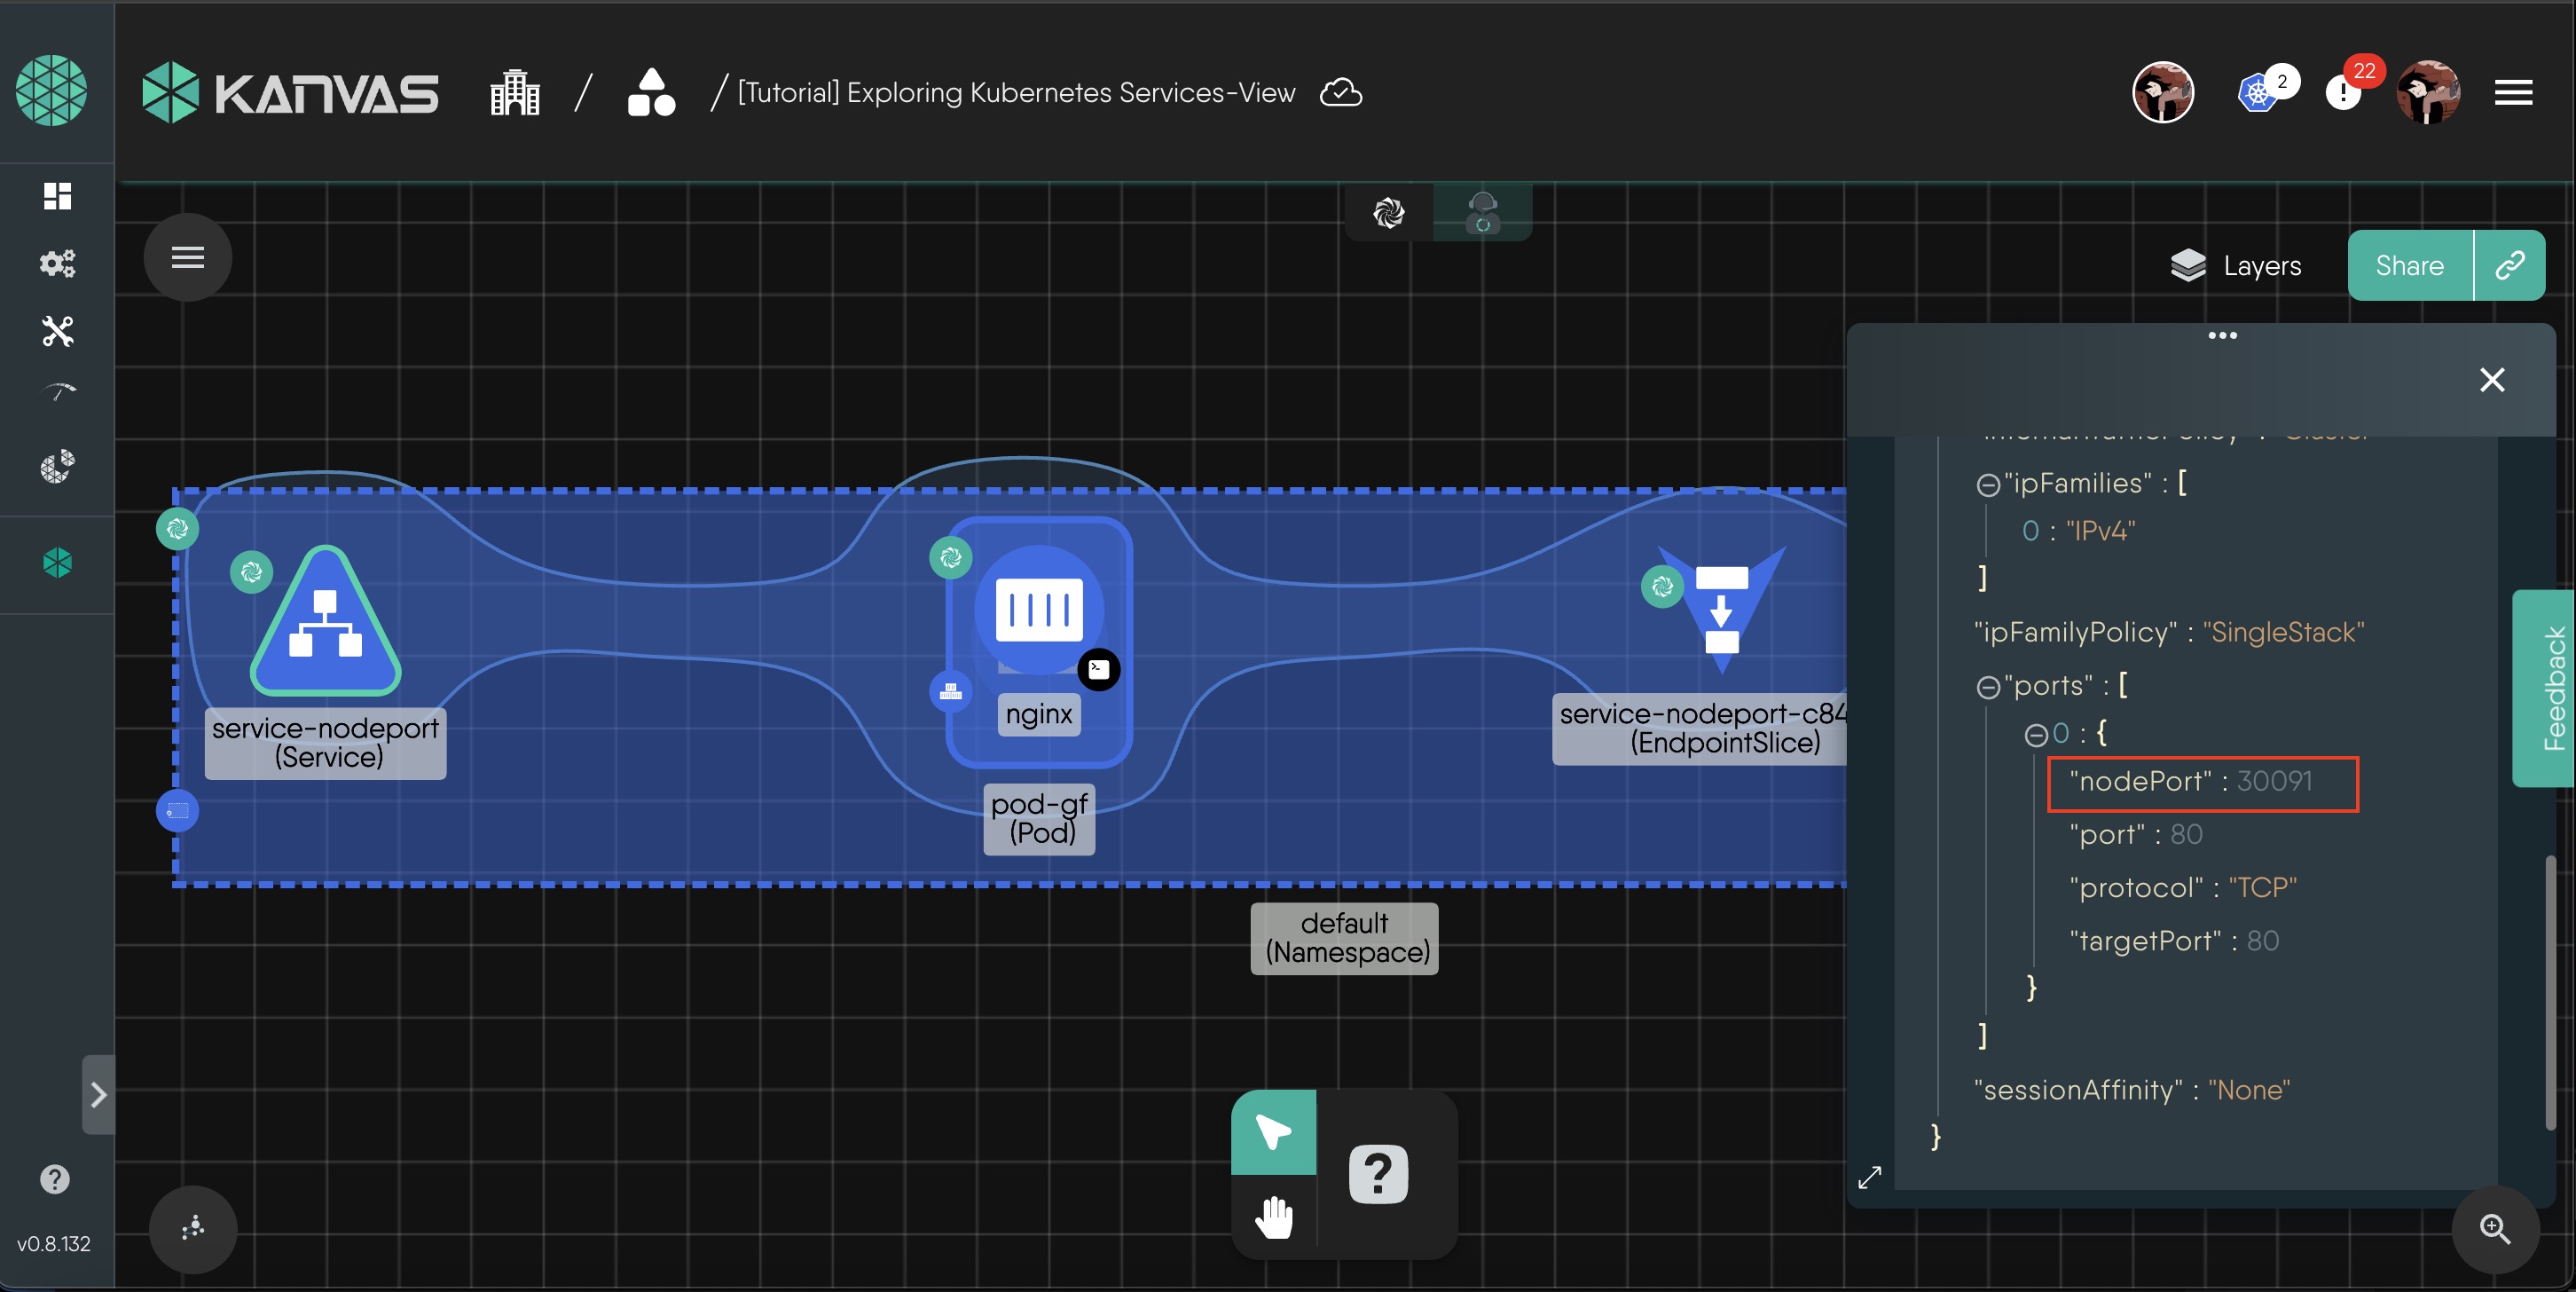Click the details panel vertical scrollbar
Viewport: 2576px width, 1292px height.
[2550, 990]
